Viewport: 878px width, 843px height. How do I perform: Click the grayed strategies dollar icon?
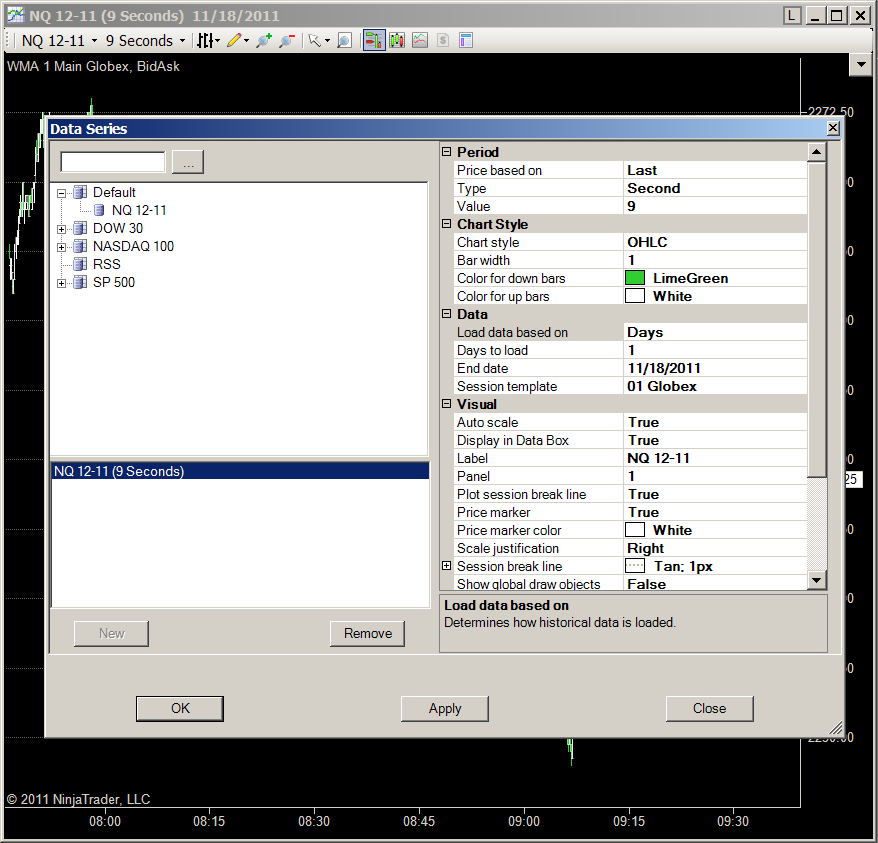coord(443,40)
